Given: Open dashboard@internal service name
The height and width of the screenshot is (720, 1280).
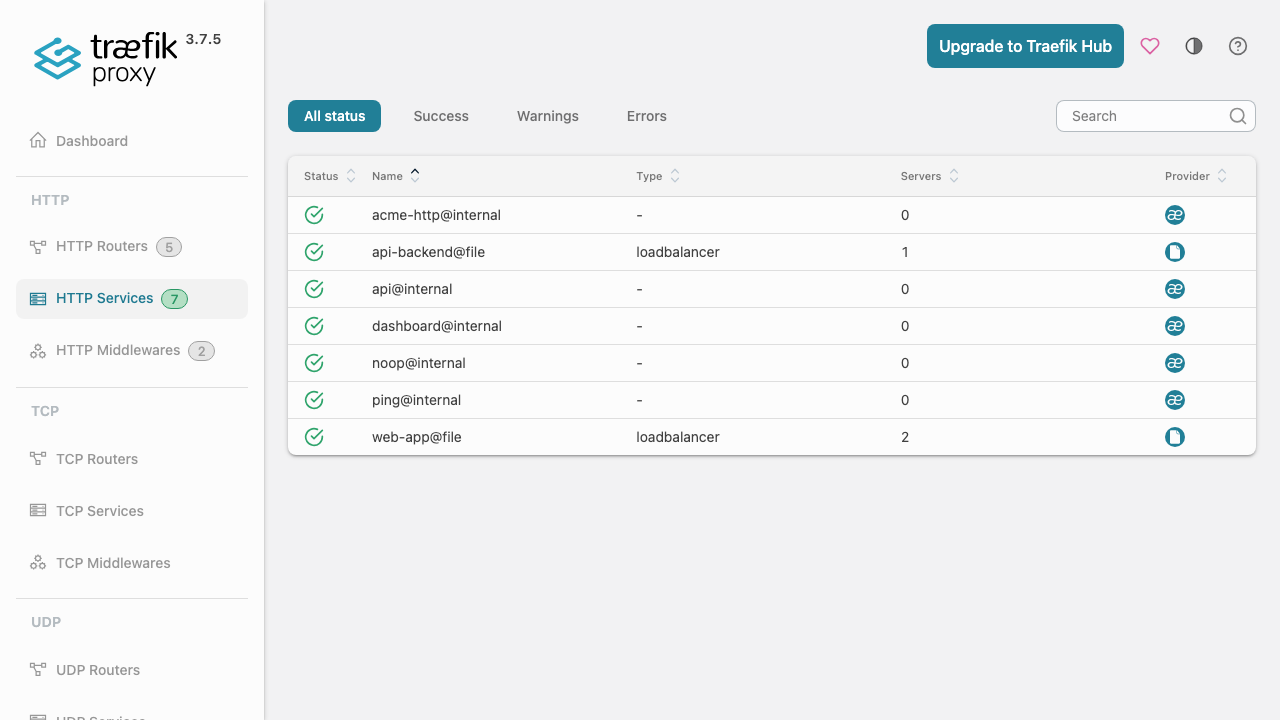Looking at the screenshot, I should coord(437,326).
